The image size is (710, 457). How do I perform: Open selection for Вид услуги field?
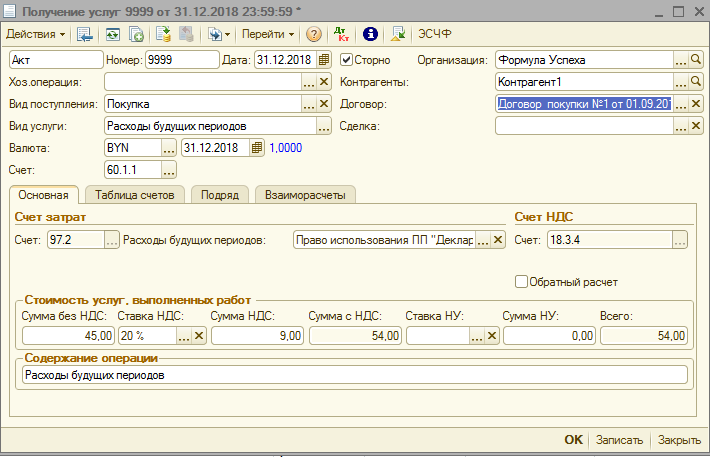(324, 126)
